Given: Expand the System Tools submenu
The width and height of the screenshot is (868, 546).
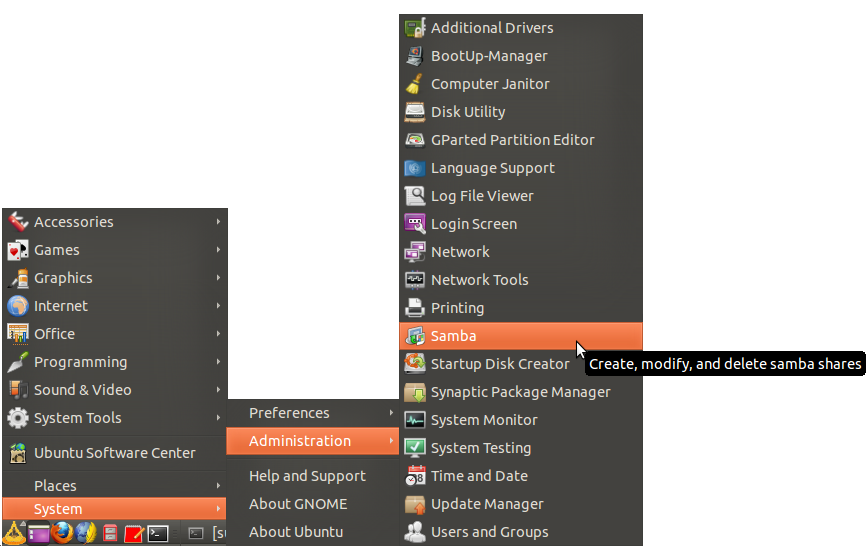Looking at the screenshot, I should (115, 418).
